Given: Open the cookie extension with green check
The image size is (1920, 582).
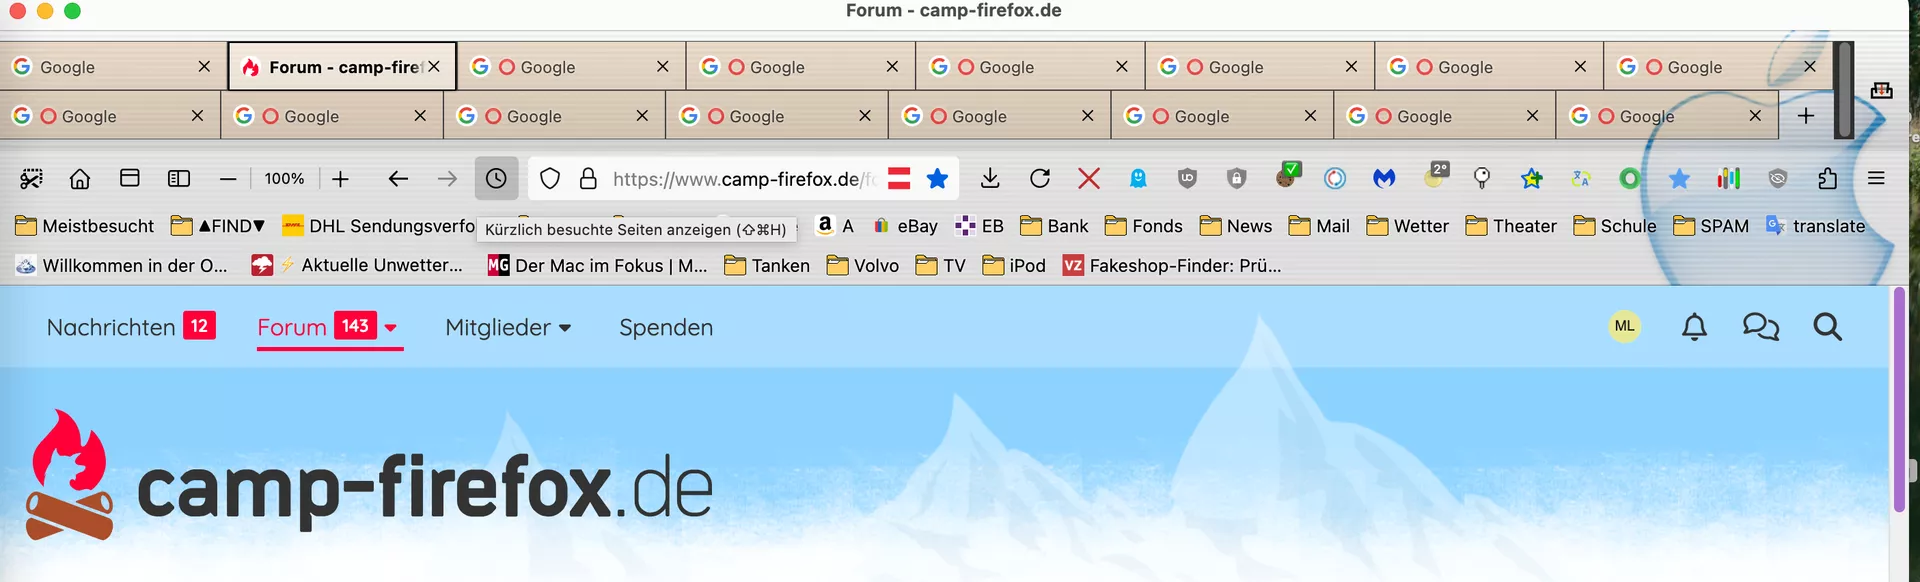Looking at the screenshot, I should pyautogui.click(x=1287, y=176).
